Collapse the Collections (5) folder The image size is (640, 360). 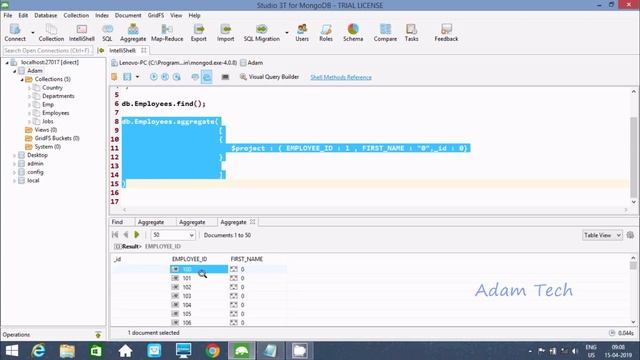click(22, 79)
